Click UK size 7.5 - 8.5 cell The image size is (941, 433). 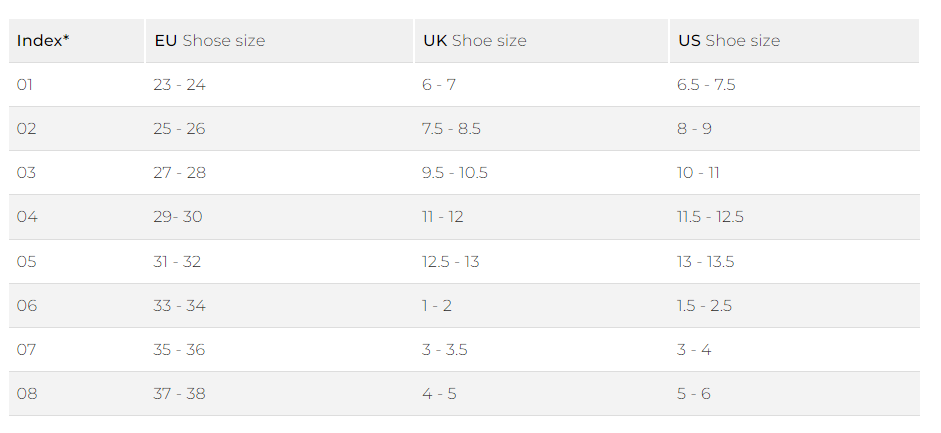pyautogui.click(x=451, y=129)
